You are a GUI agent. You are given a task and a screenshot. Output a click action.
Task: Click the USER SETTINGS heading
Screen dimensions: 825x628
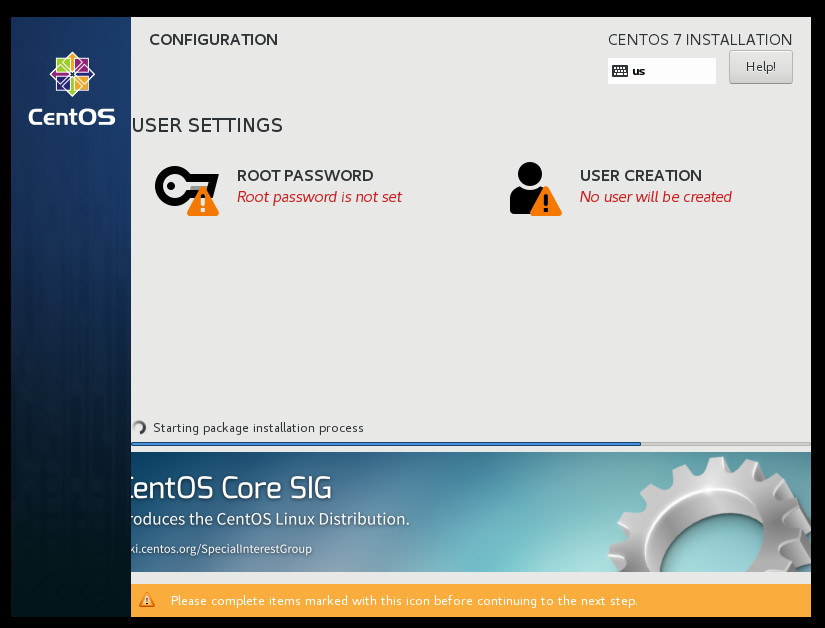pos(207,125)
